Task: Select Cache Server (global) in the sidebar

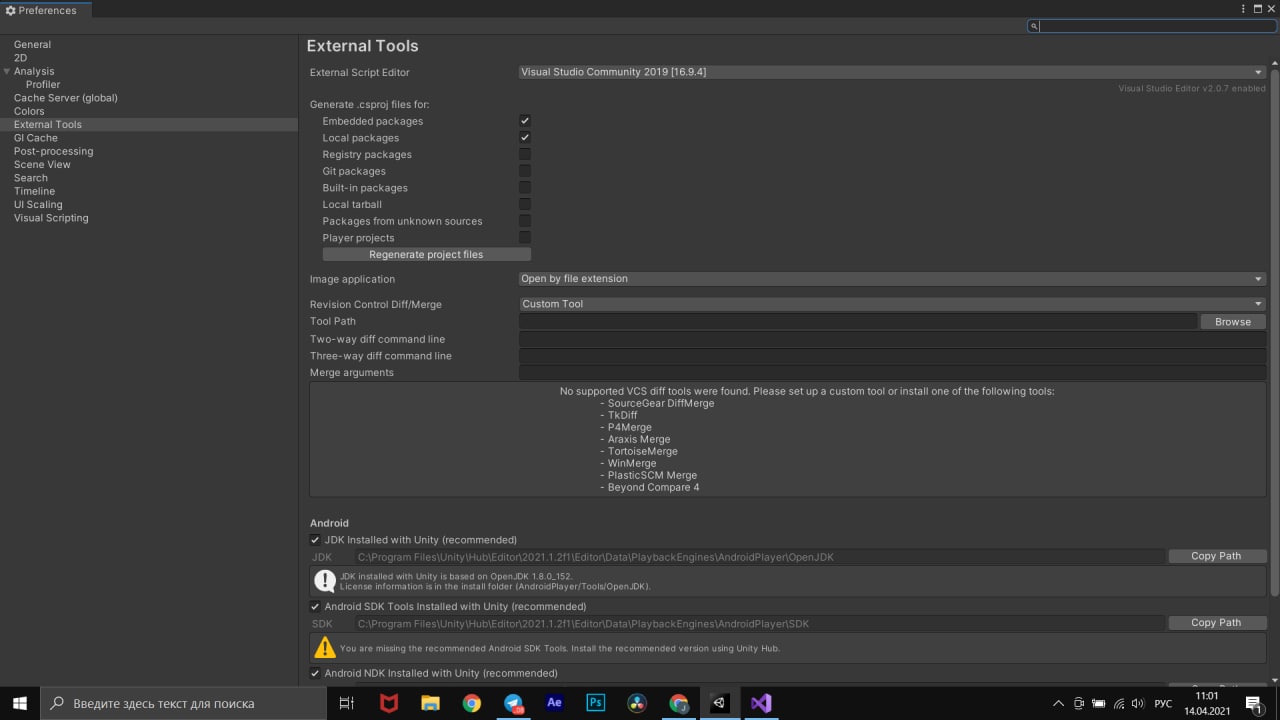Action: 66,98
